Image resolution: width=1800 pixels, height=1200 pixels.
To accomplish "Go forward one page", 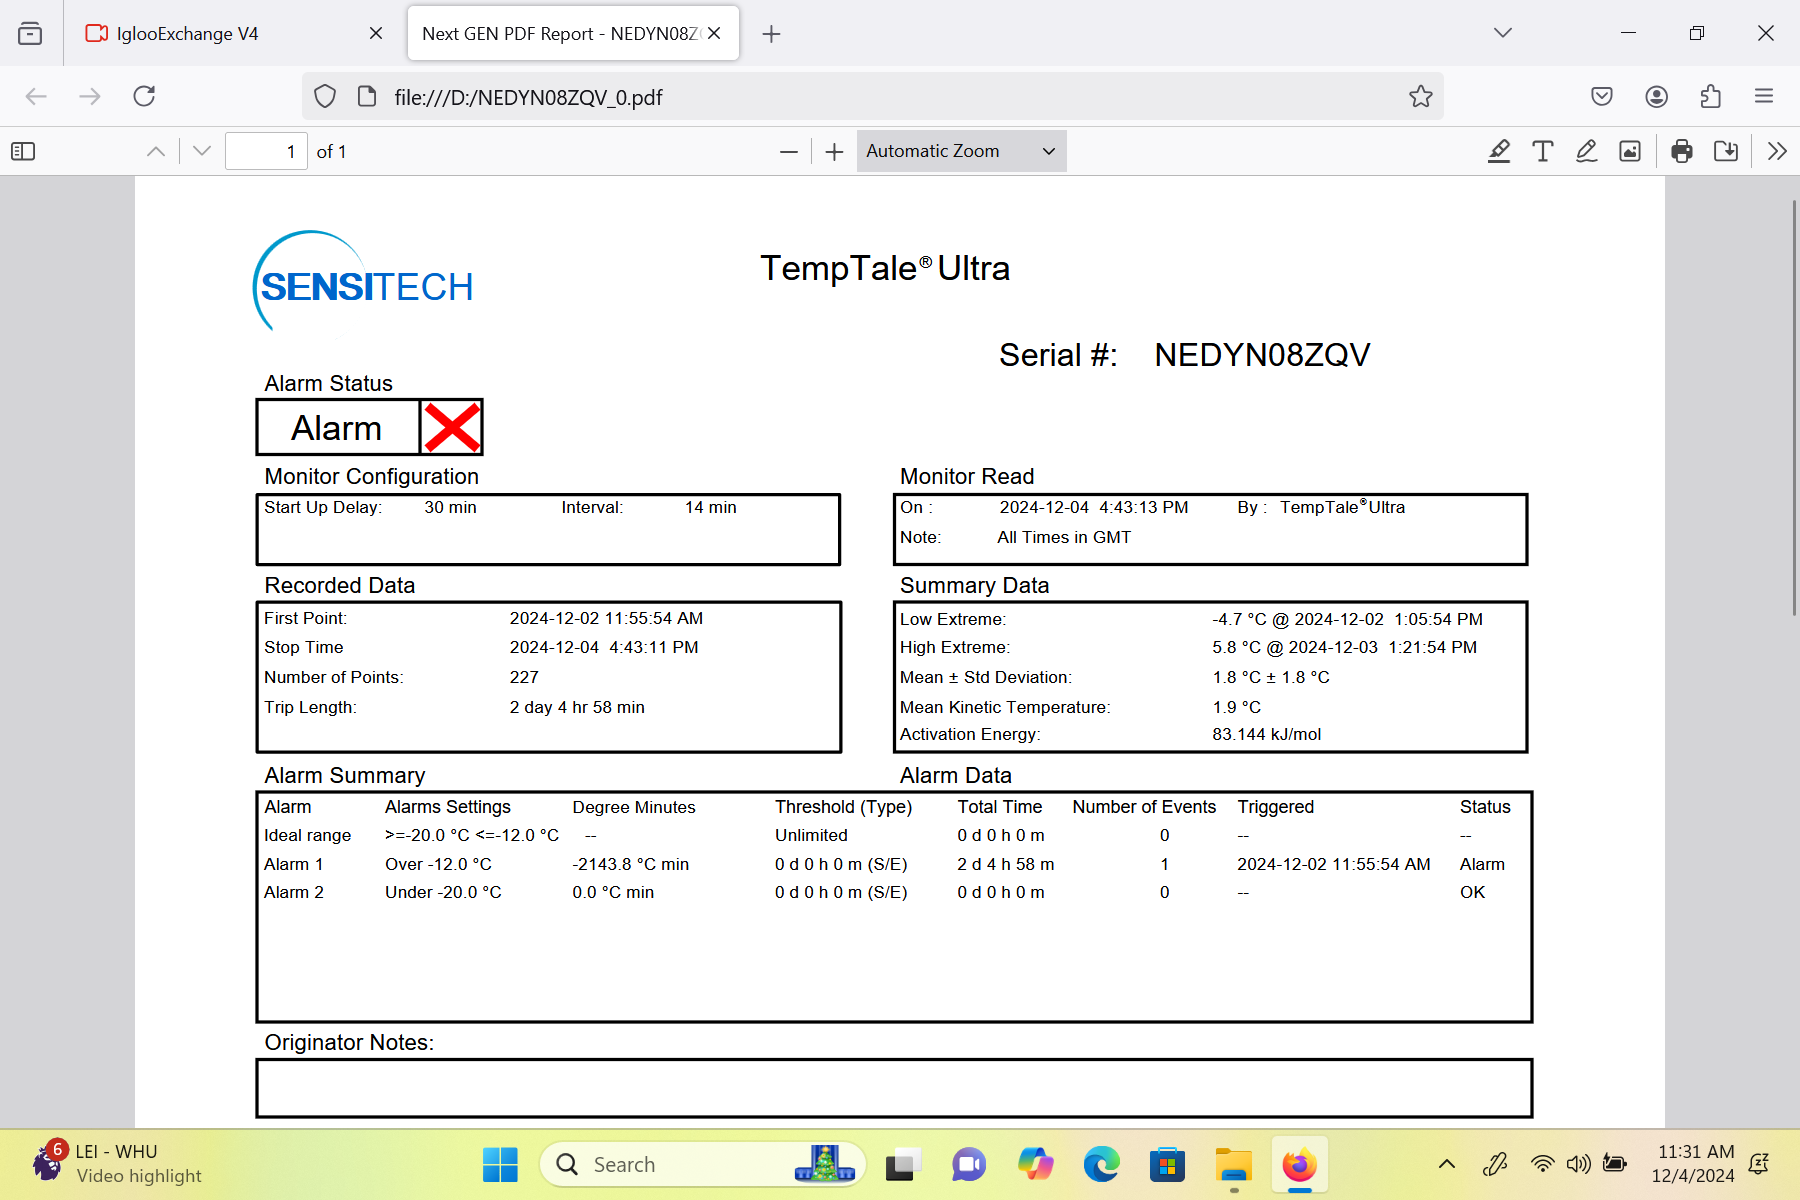I will click(90, 96).
